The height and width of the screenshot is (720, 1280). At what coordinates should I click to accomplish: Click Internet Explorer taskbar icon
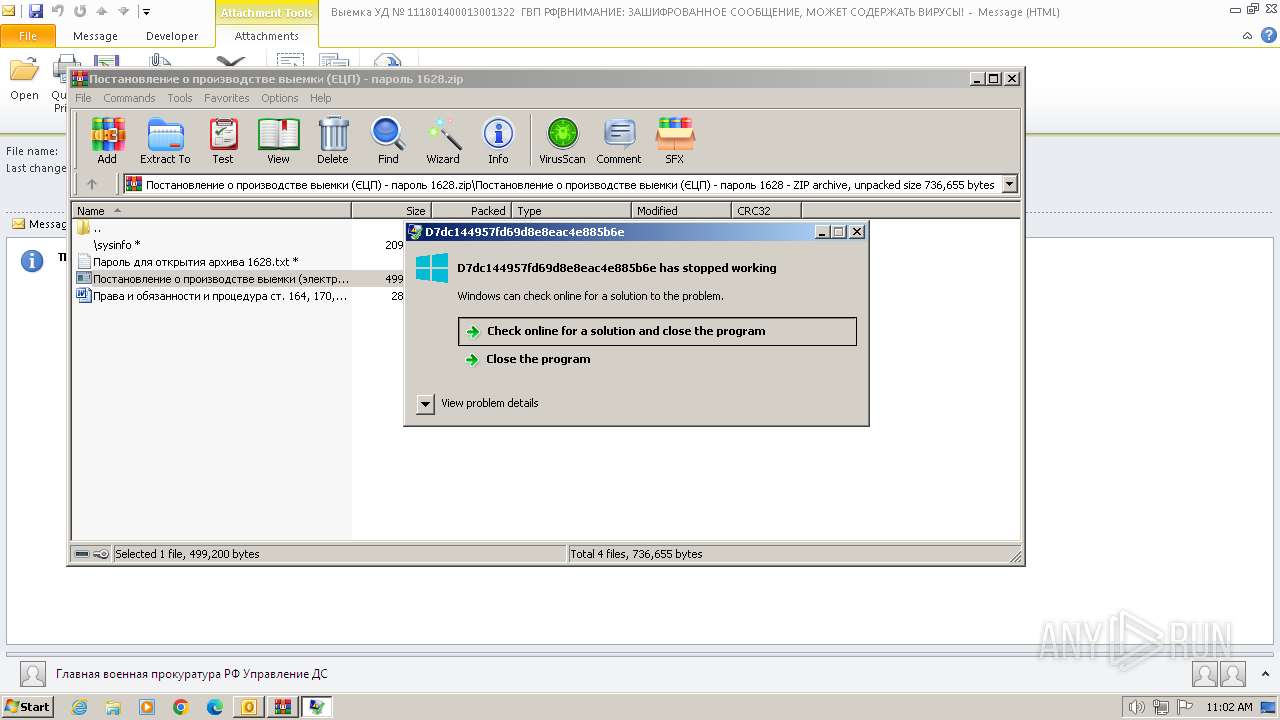click(79, 707)
